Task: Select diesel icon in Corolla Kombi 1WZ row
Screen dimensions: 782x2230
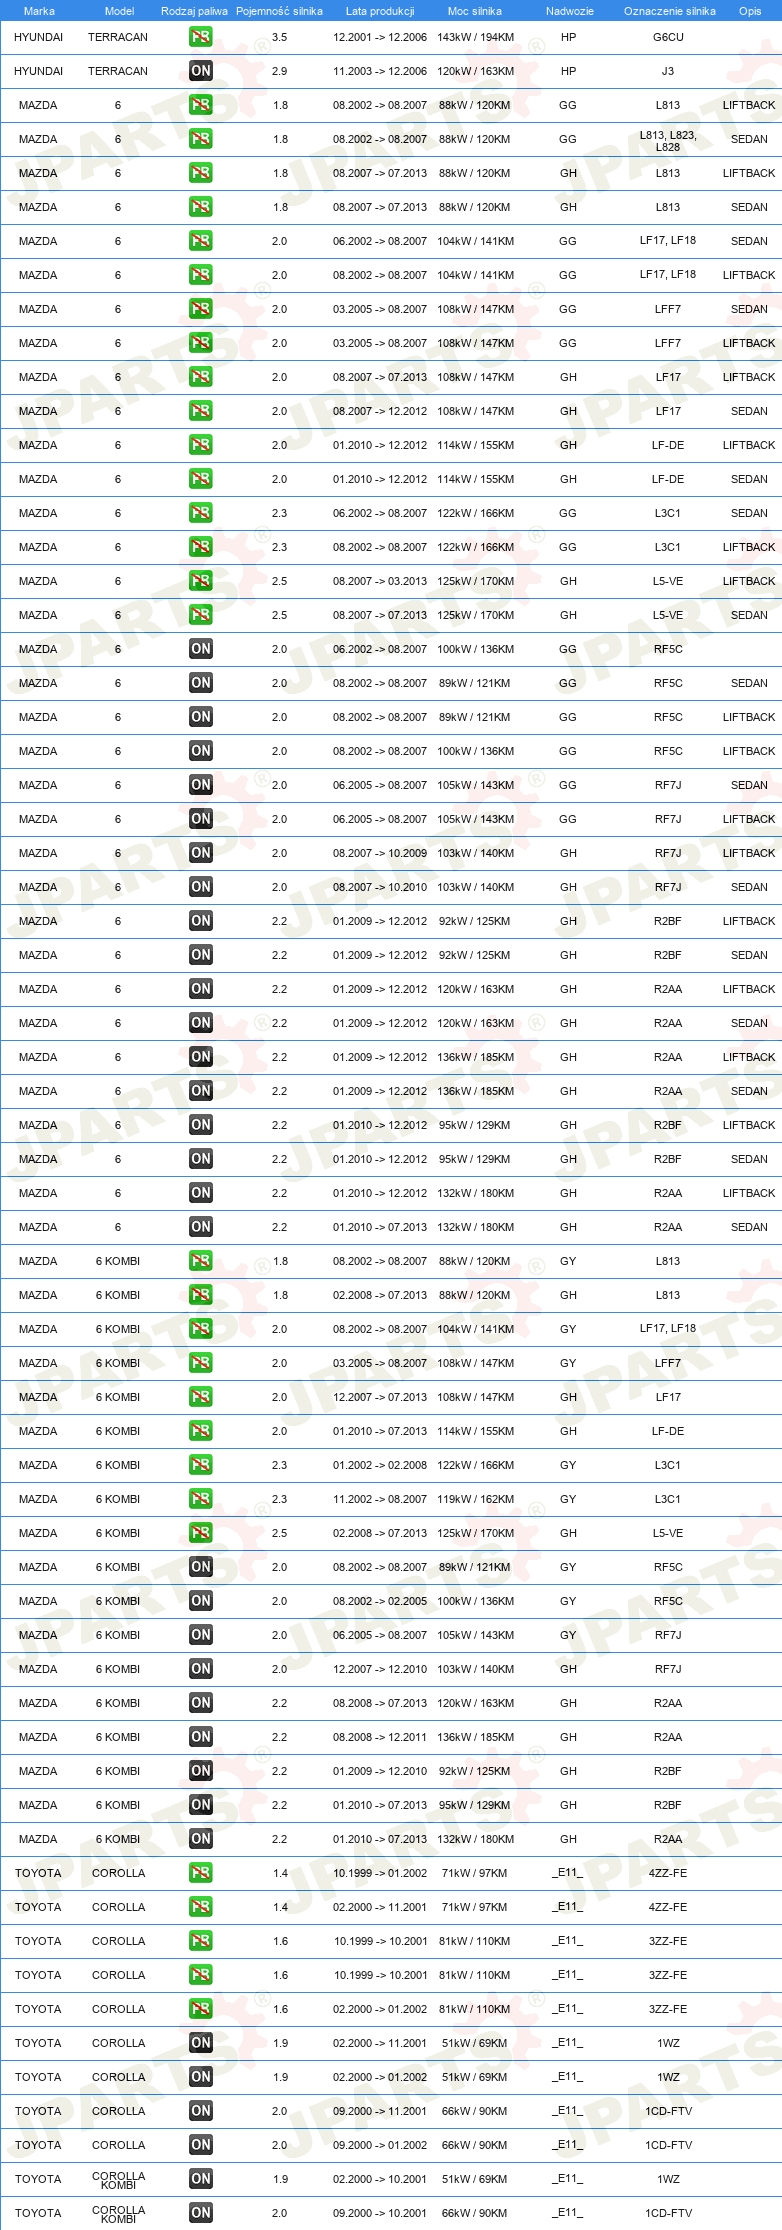Action: 201,2179
